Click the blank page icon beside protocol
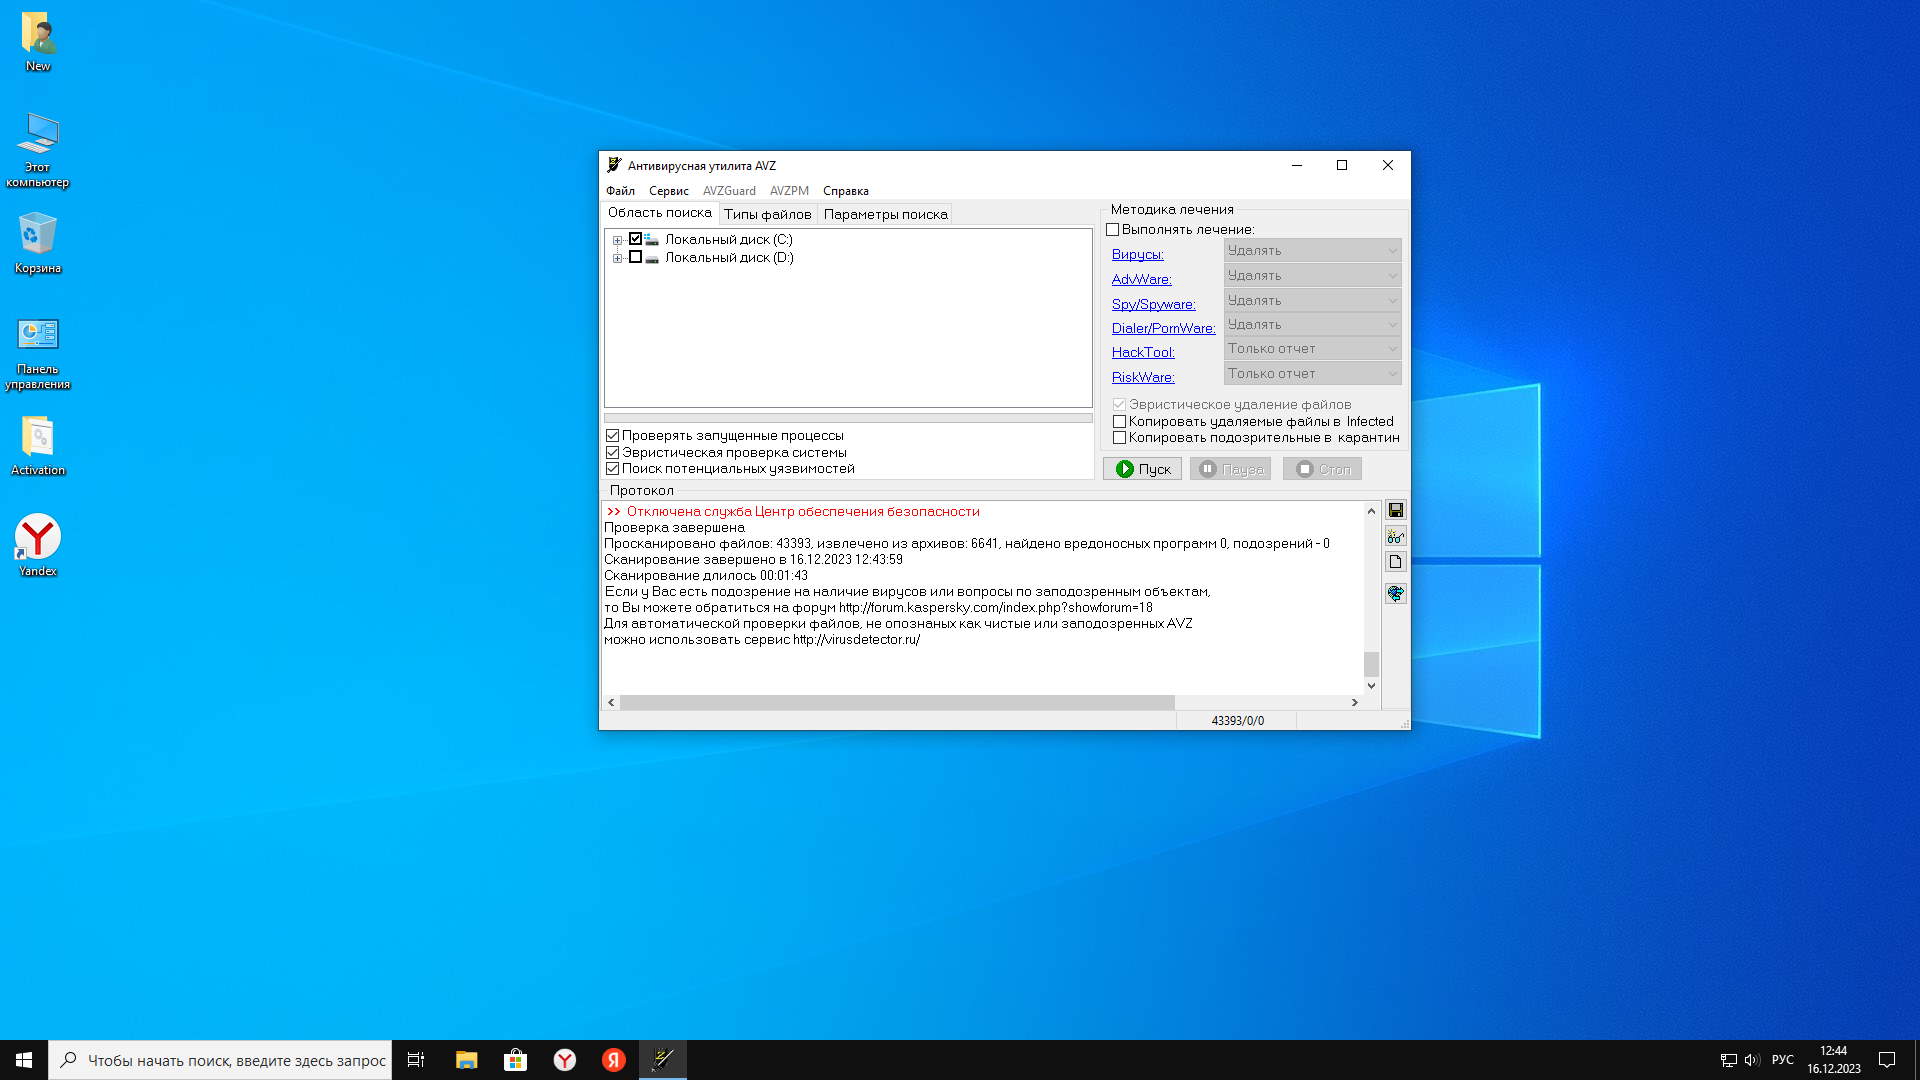1920x1080 pixels. point(1395,562)
